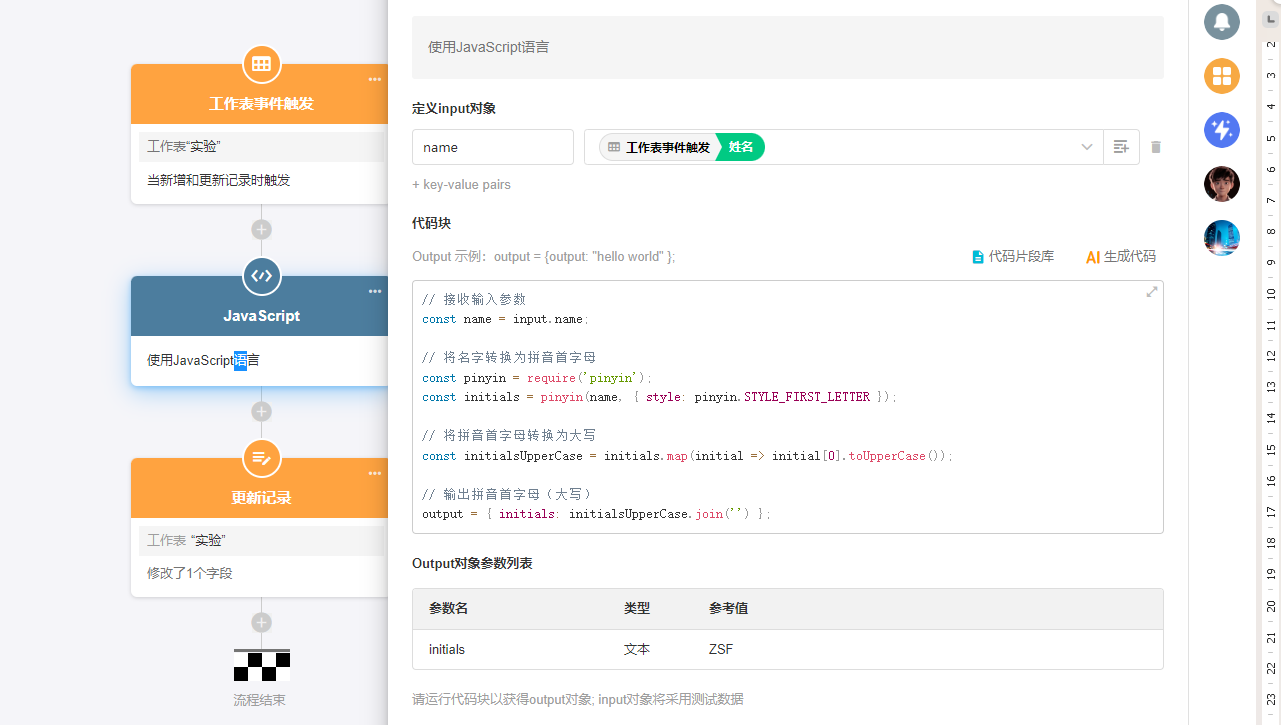
Task: Click the update record node icon
Action: tap(262, 458)
